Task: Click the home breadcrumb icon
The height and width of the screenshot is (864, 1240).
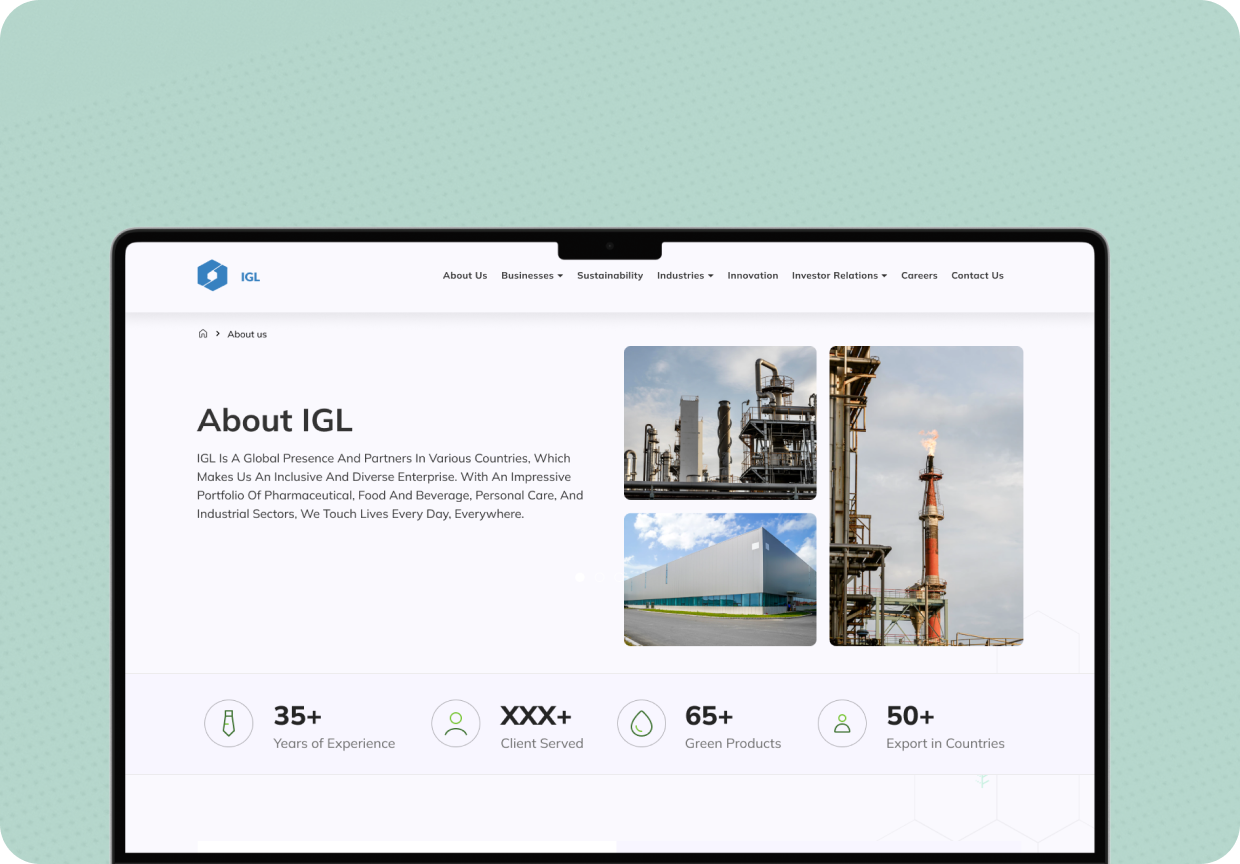Action: coord(203,334)
